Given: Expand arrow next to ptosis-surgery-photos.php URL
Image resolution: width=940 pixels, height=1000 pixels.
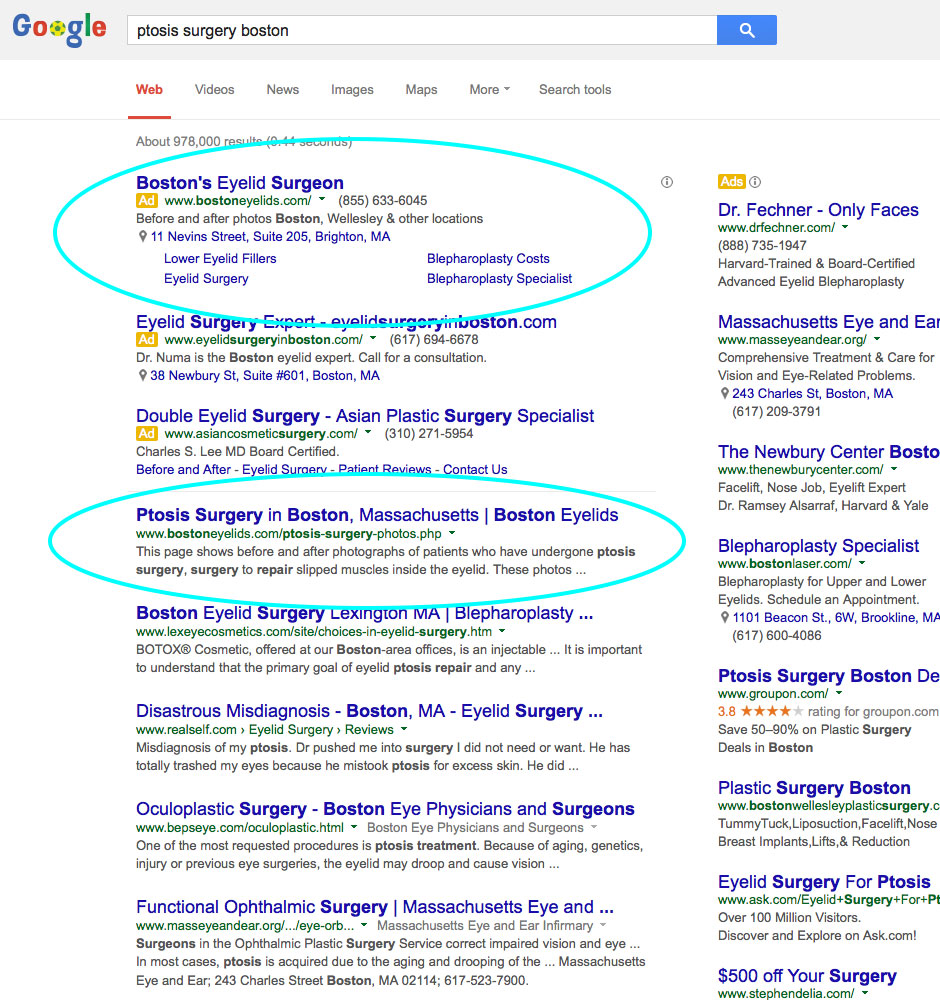Looking at the screenshot, I should pos(452,533).
